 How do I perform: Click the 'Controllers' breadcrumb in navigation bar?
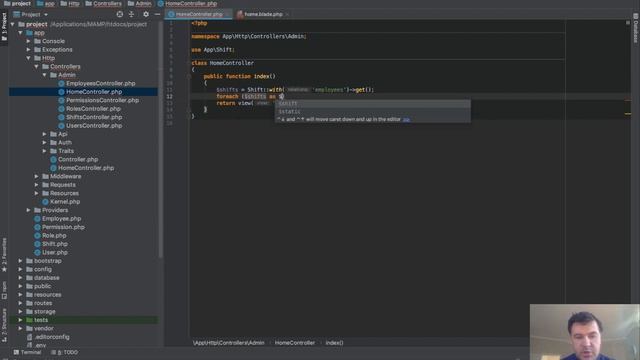point(103,3)
